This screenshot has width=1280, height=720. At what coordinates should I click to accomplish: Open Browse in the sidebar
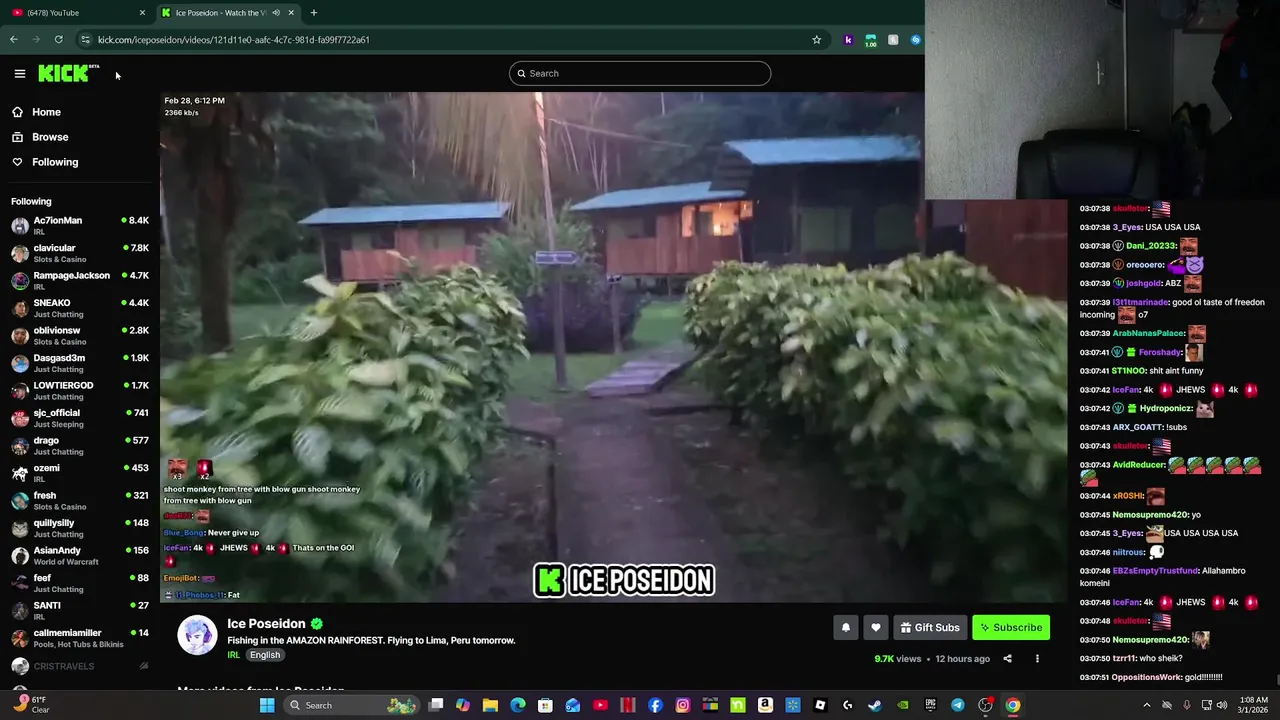[x=40, y=137]
